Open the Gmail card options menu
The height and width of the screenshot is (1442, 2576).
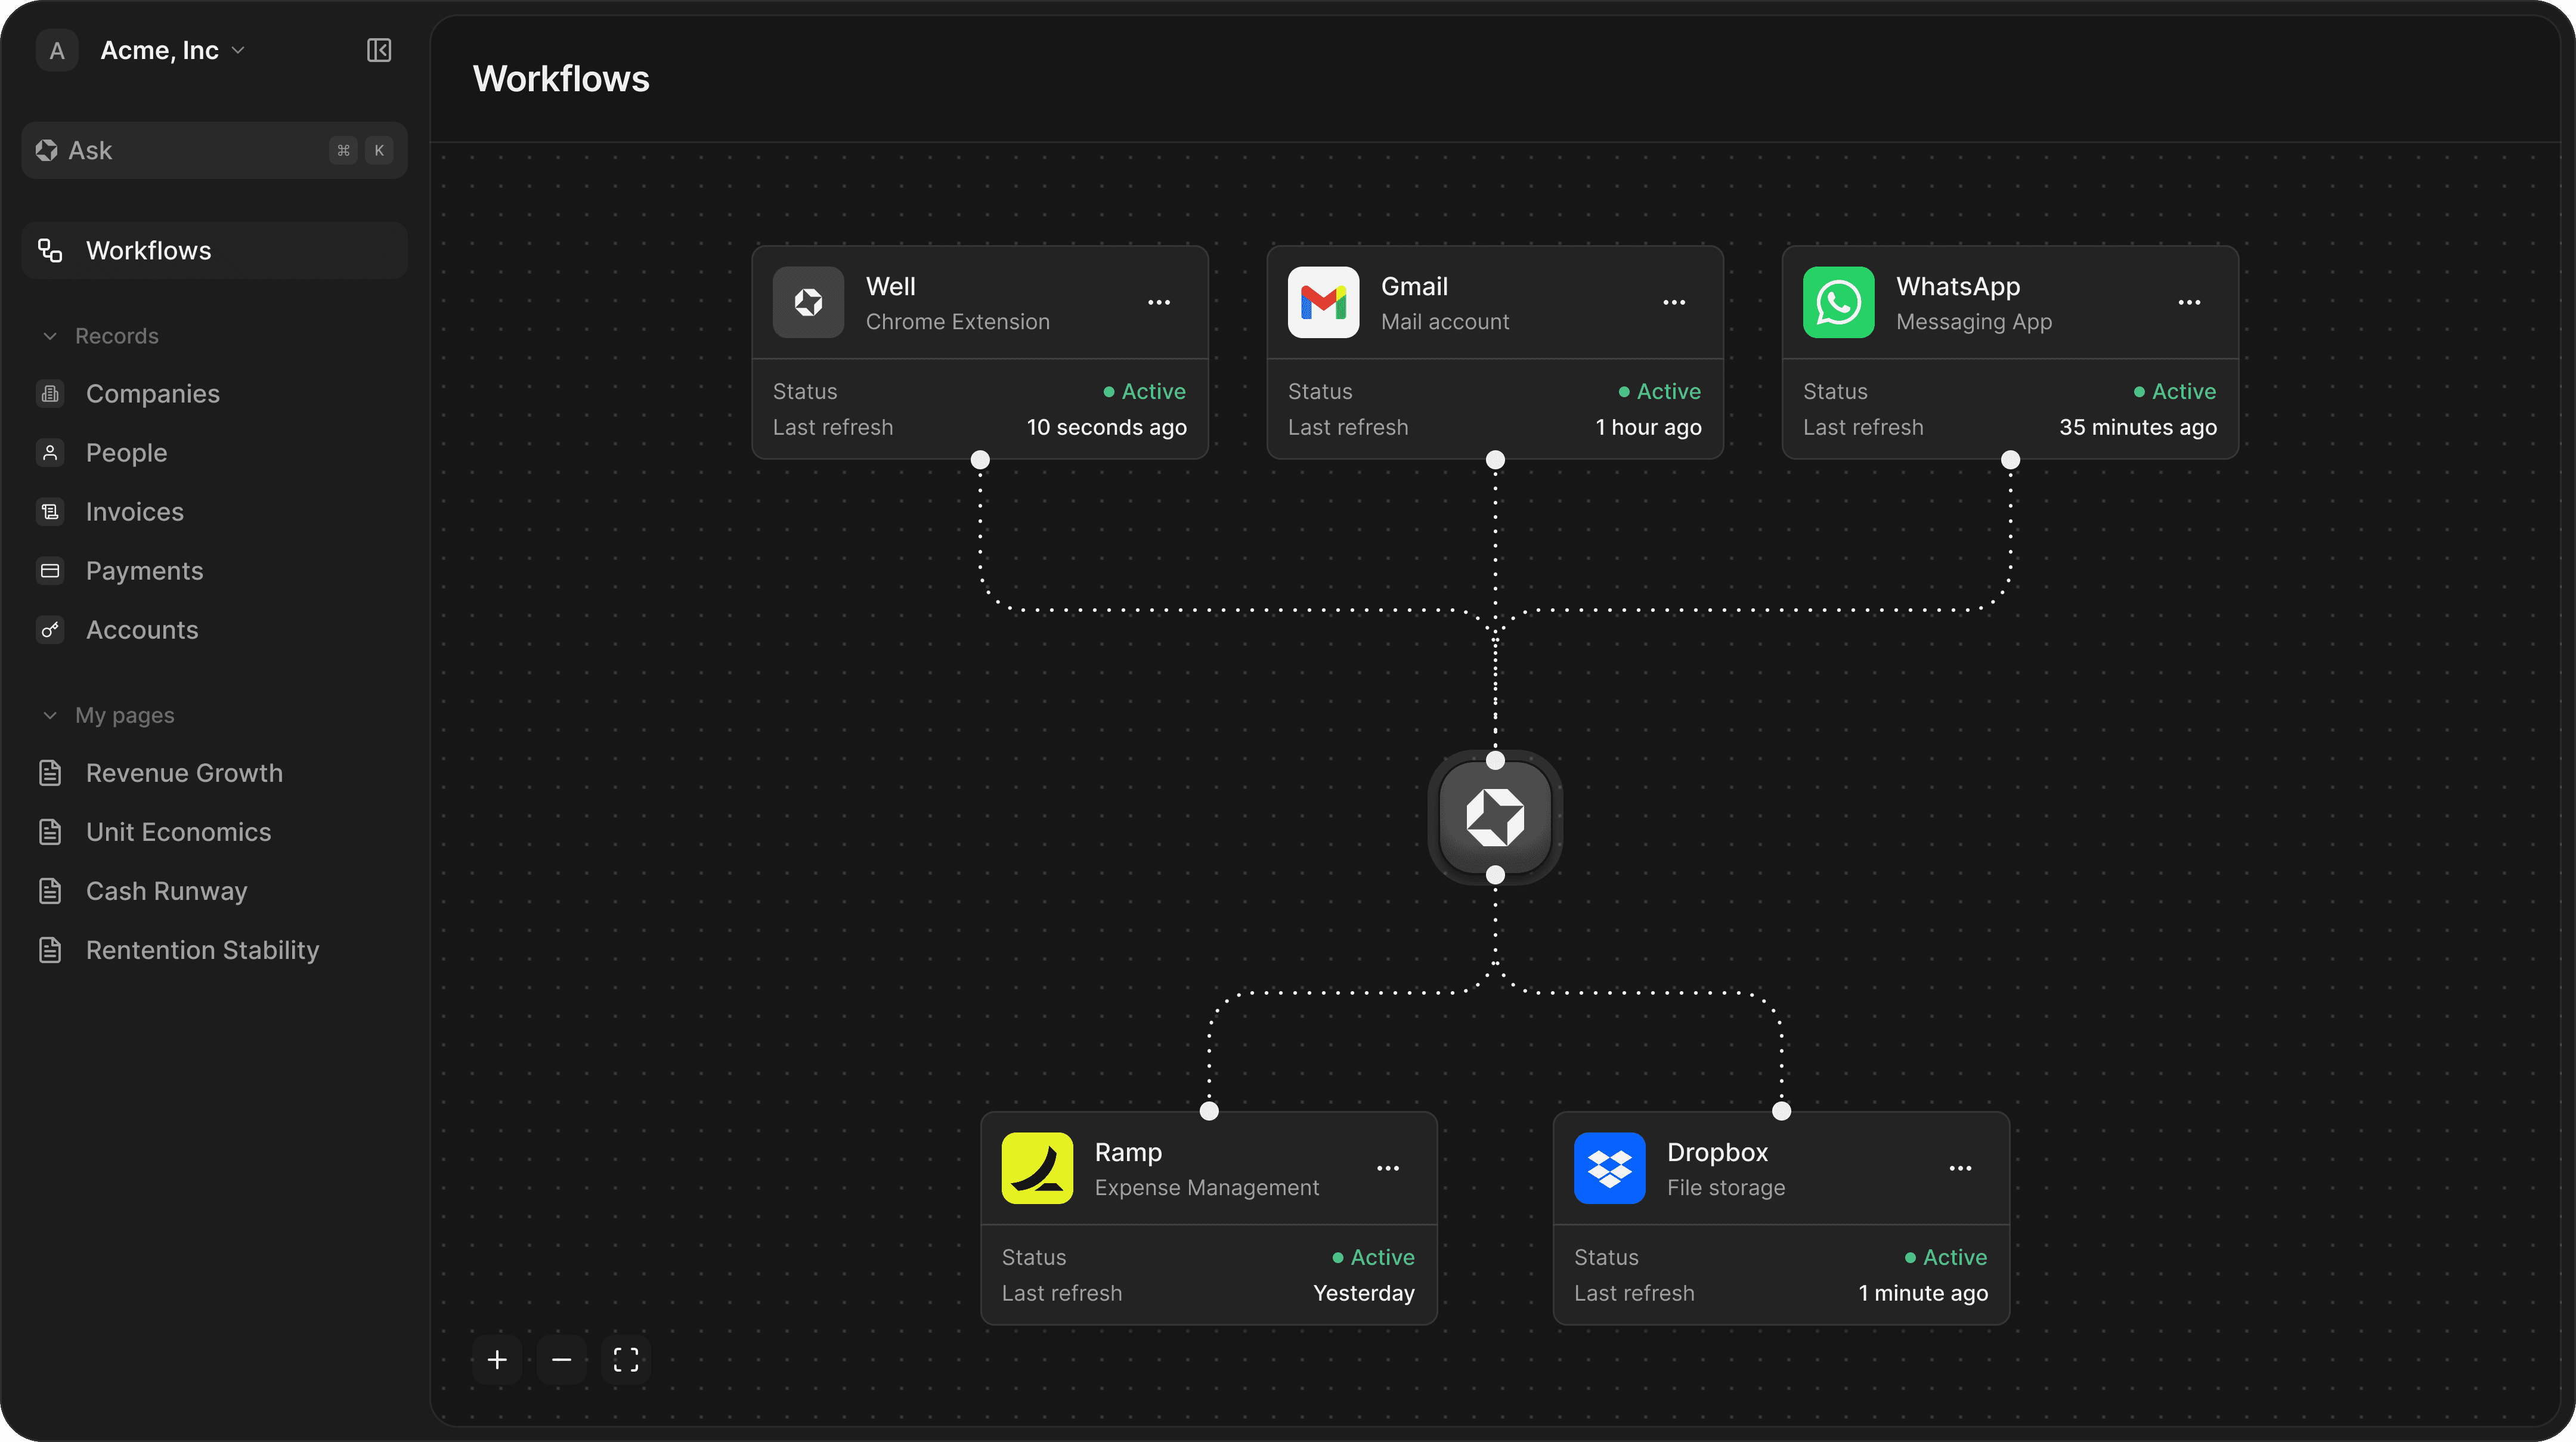click(1673, 302)
